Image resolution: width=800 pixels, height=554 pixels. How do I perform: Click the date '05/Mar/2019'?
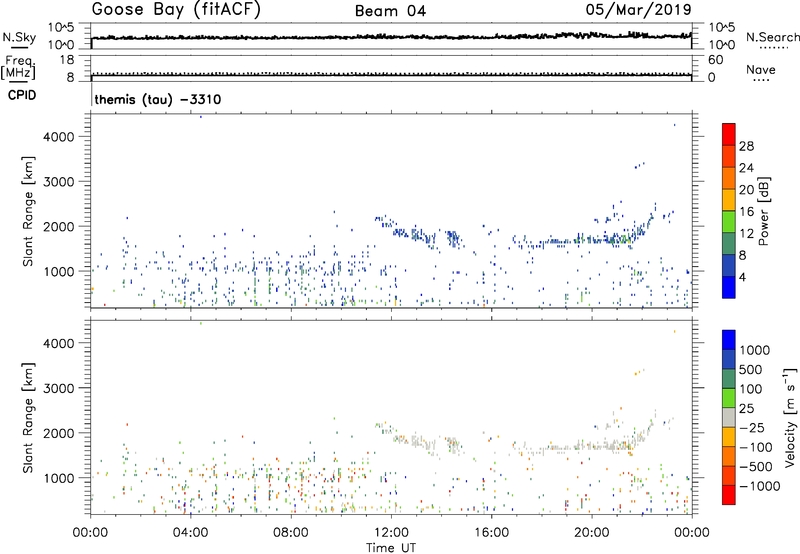click(638, 10)
